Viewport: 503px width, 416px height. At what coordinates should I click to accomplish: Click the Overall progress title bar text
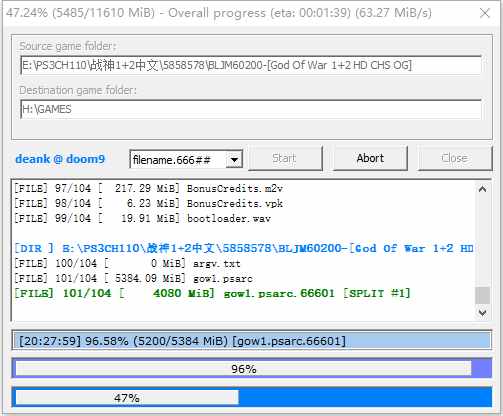coord(219,13)
